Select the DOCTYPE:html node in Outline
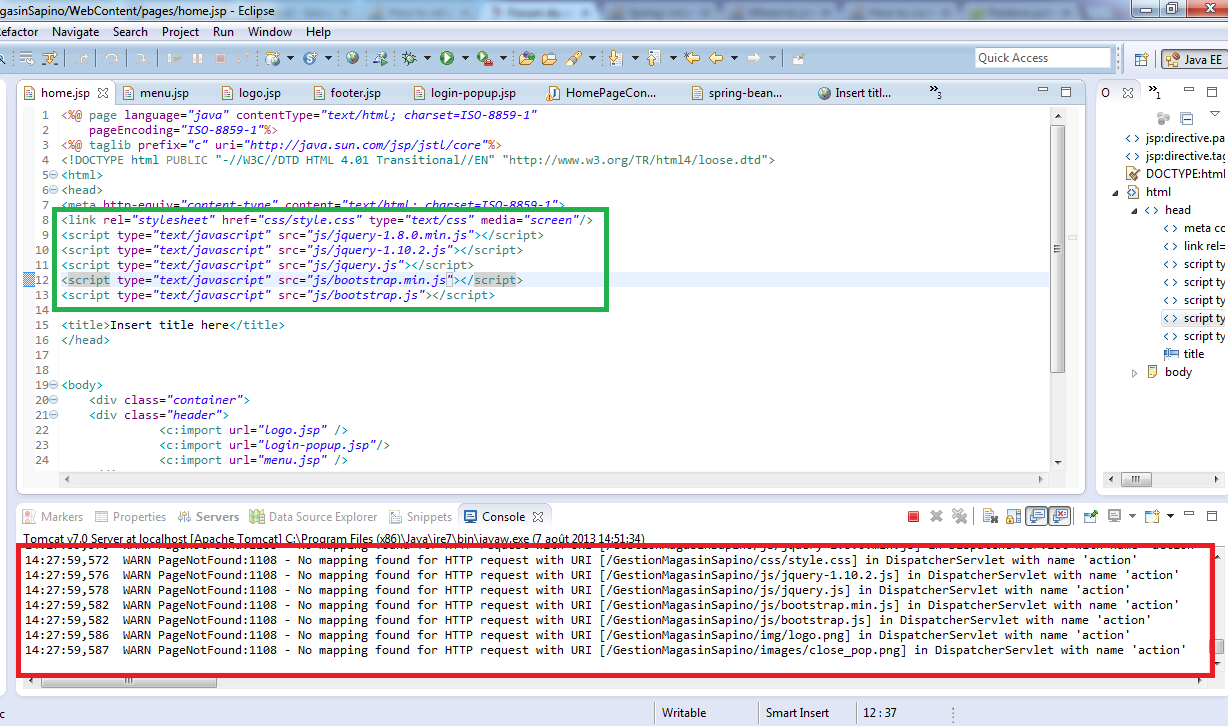 [x=1175, y=174]
